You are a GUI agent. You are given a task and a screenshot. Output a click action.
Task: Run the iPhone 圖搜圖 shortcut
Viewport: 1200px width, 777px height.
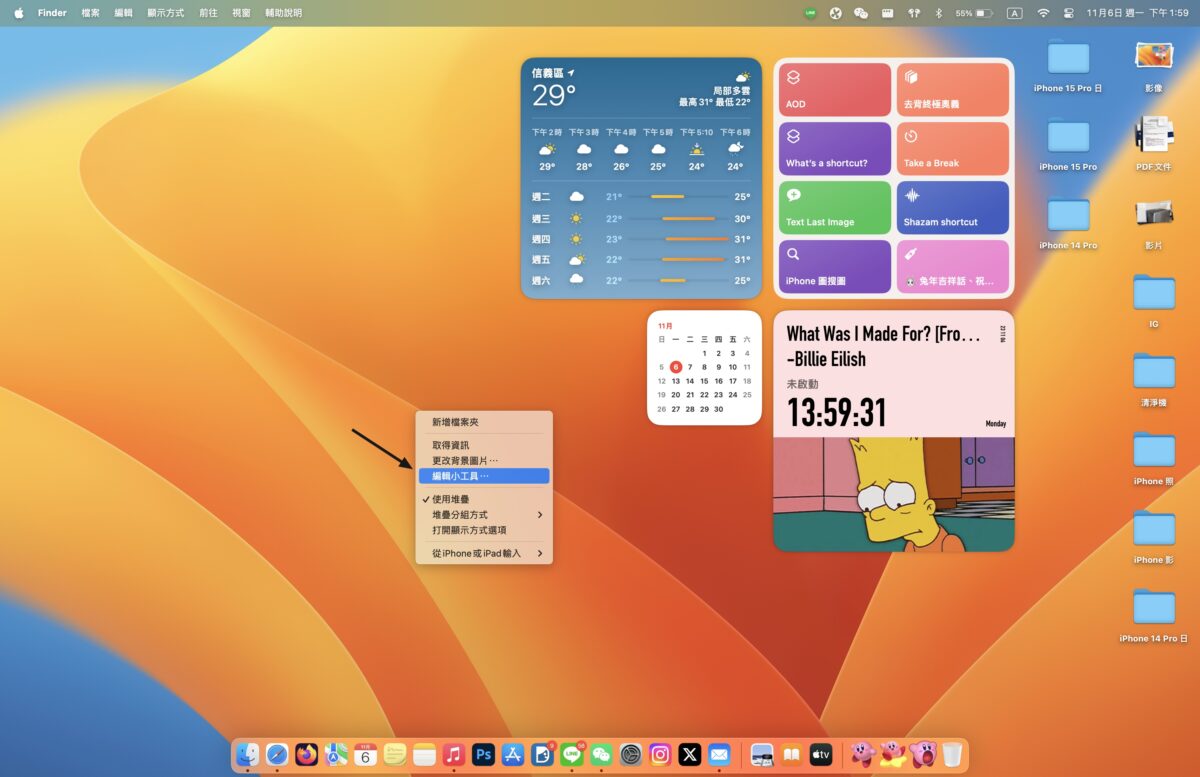pyautogui.click(x=835, y=267)
